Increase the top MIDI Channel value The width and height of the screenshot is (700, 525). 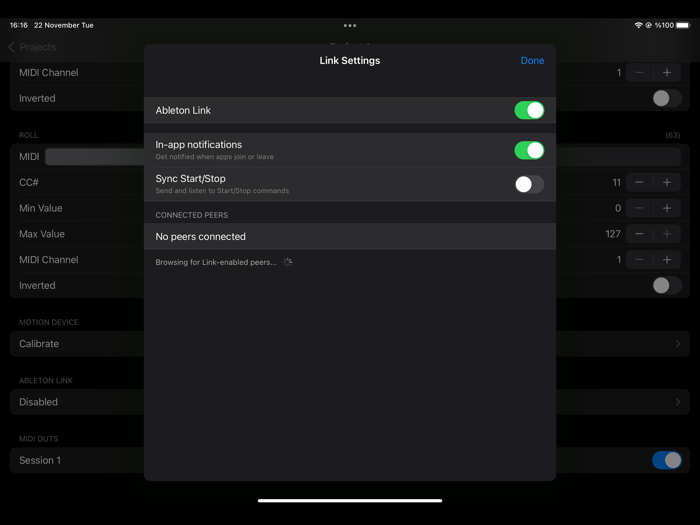click(667, 72)
